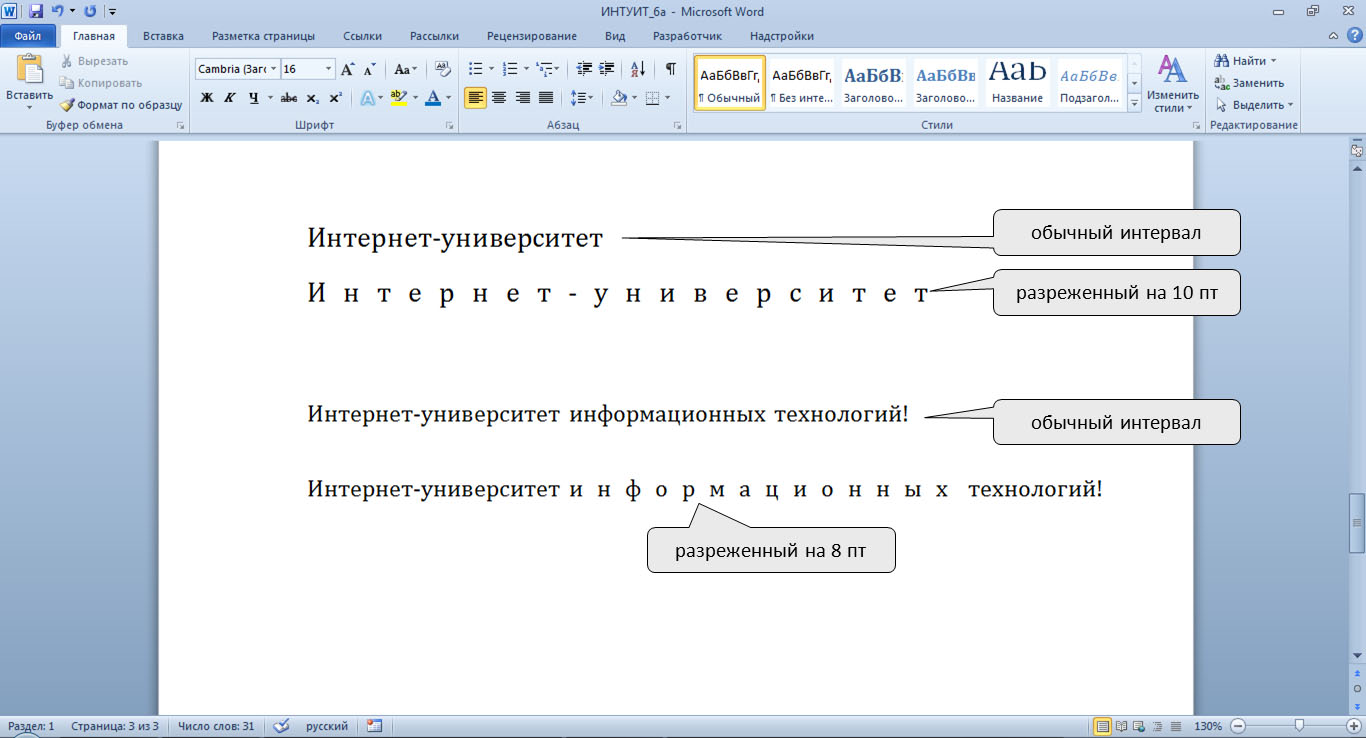Switch to Рецензирование tab

point(532,36)
